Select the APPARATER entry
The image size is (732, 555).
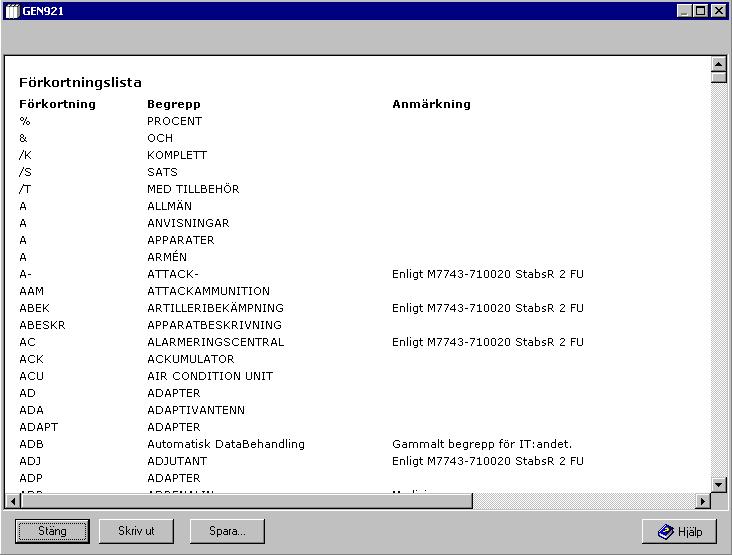[181, 240]
